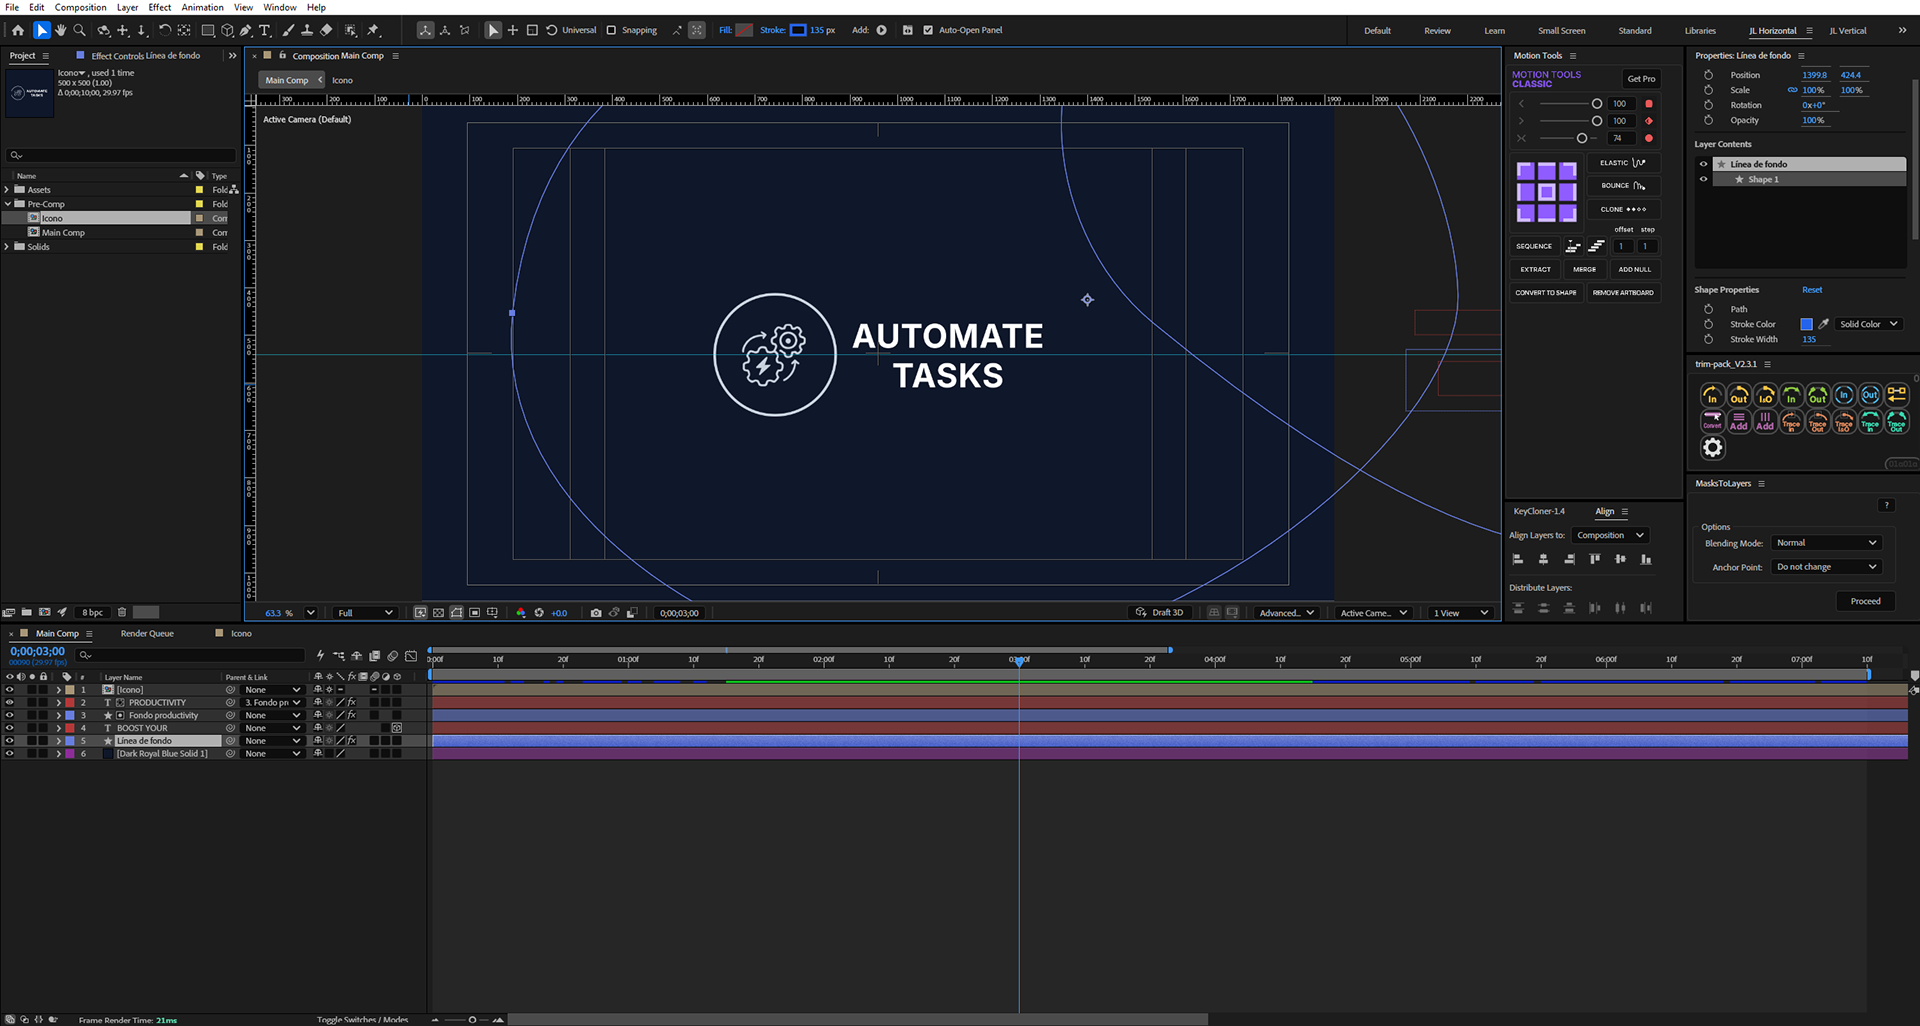Open the Anchor Point dropdown
1920x1026 pixels.
pos(1826,567)
